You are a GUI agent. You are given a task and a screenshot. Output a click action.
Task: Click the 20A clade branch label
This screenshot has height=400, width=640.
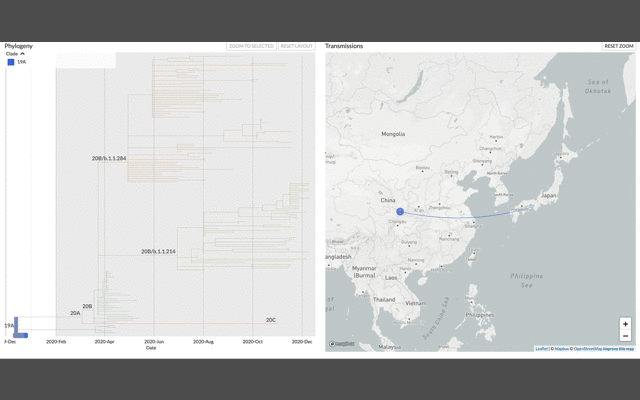point(75,313)
